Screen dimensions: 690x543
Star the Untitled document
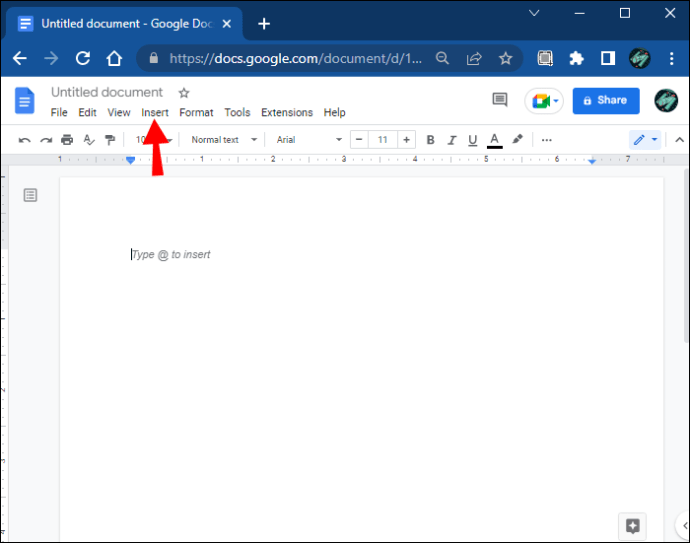(183, 93)
